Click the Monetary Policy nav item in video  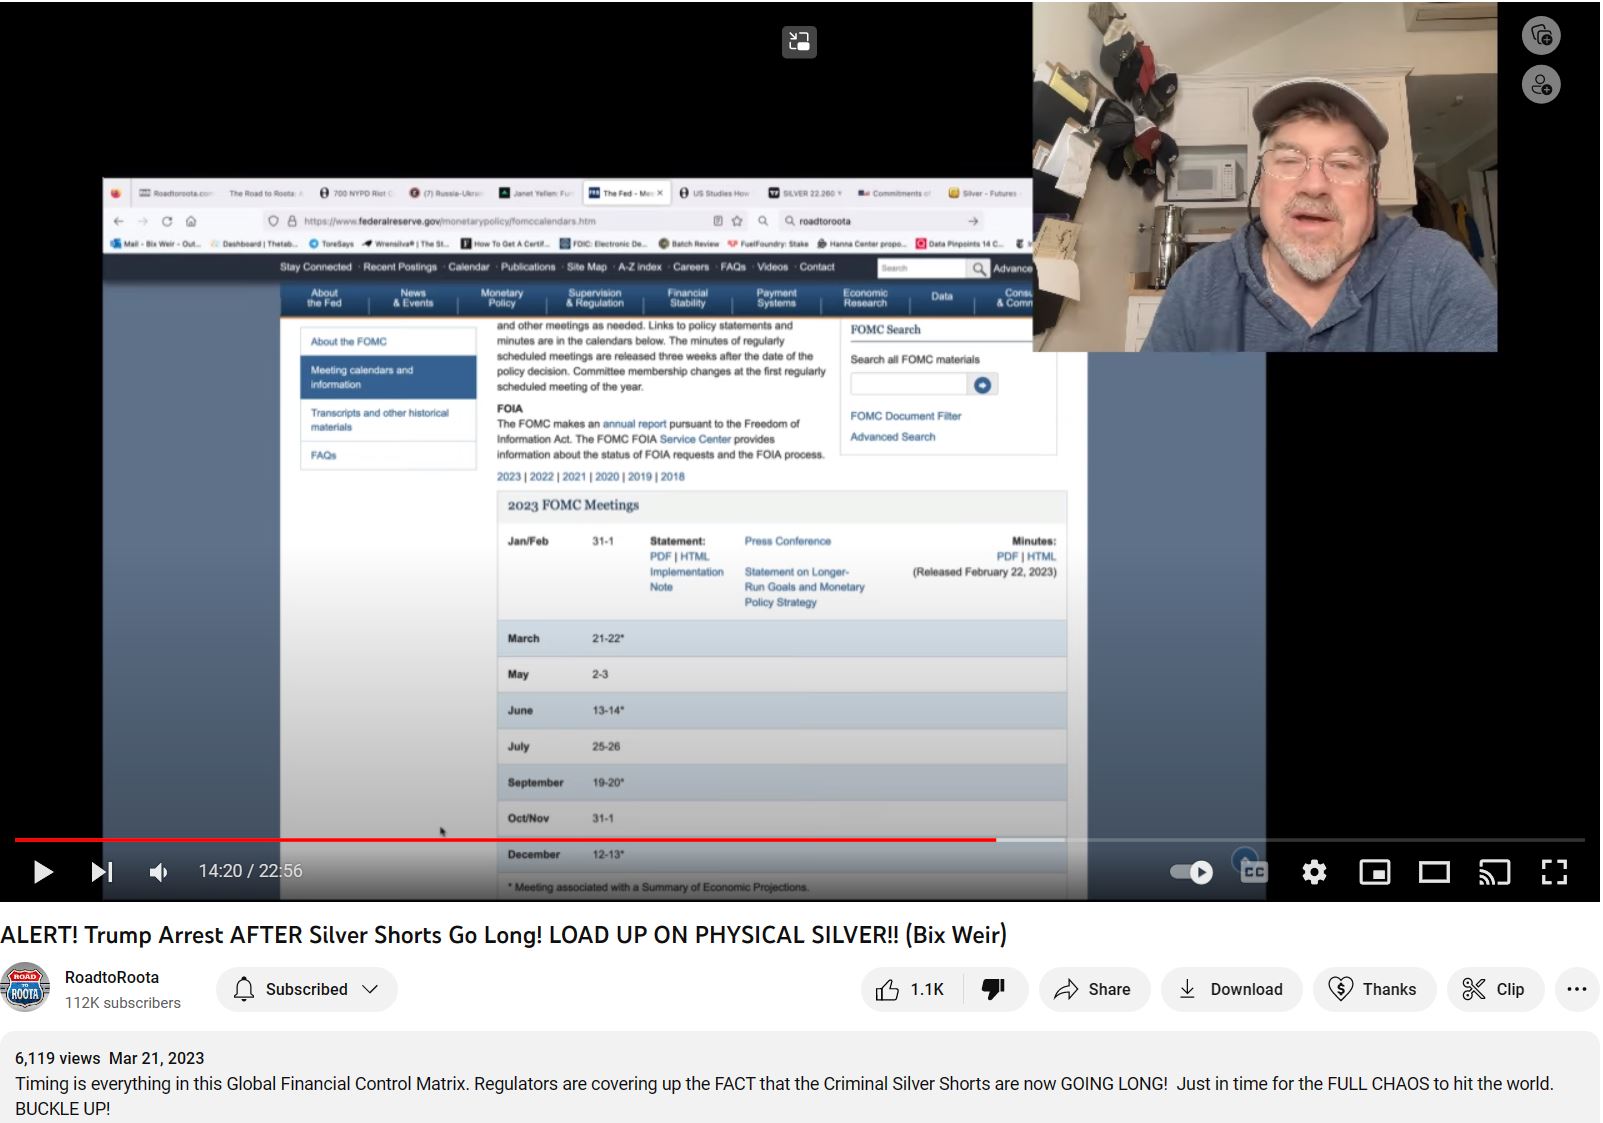pos(501,298)
